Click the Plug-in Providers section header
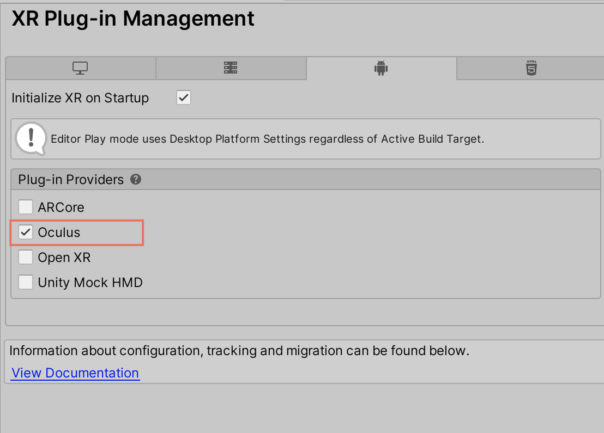 click(x=305, y=180)
